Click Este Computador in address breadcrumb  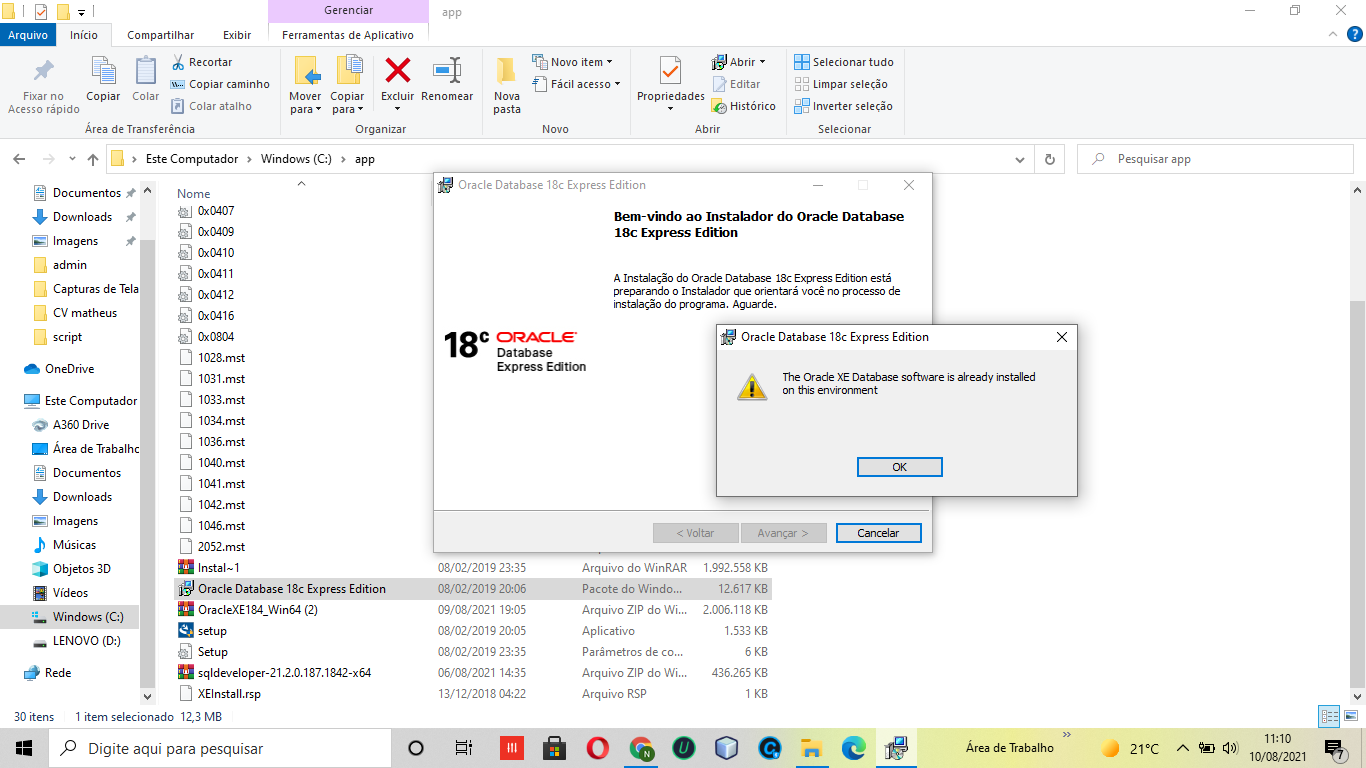pyautogui.click(x=192, y=159)
